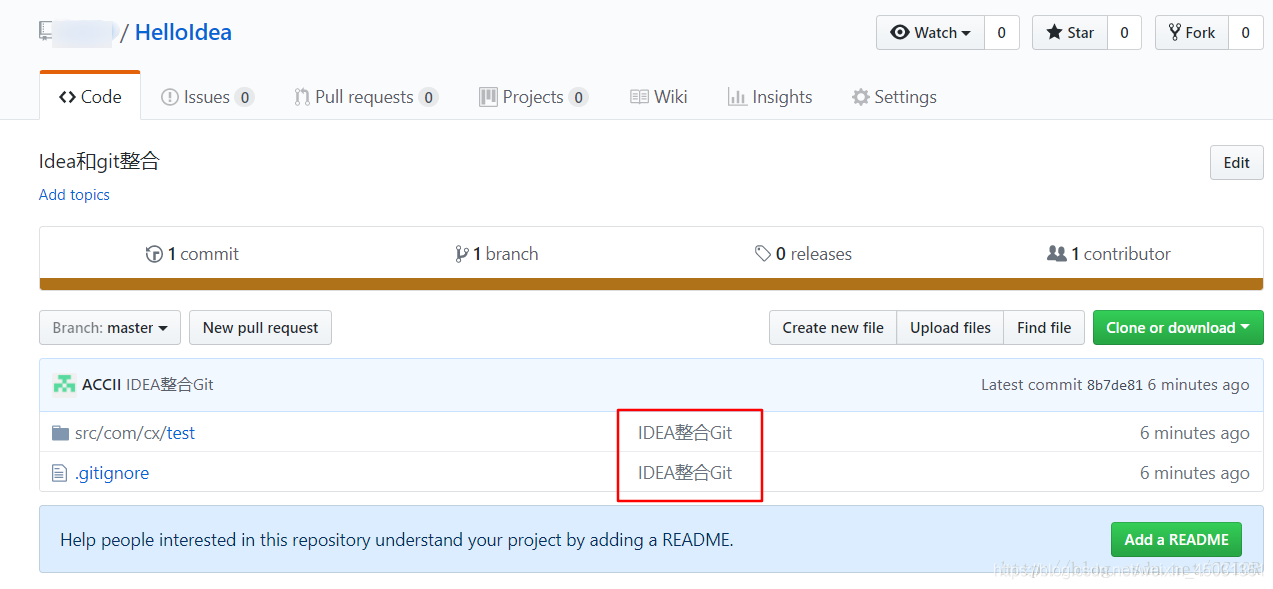Click the Projects tab board icon
This screenshot has height=589, width=1273.
click(x=488, y=97)
